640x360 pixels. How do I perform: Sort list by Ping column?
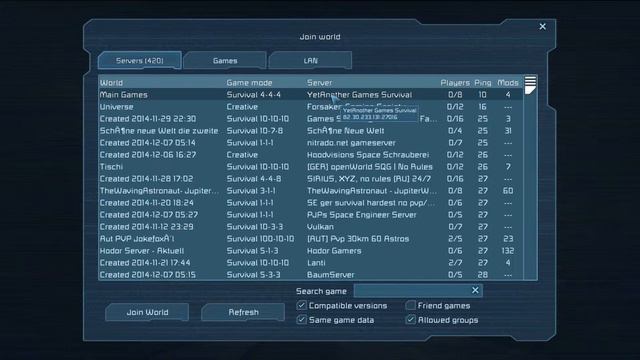pyautogui.click(x=482, y=83)
